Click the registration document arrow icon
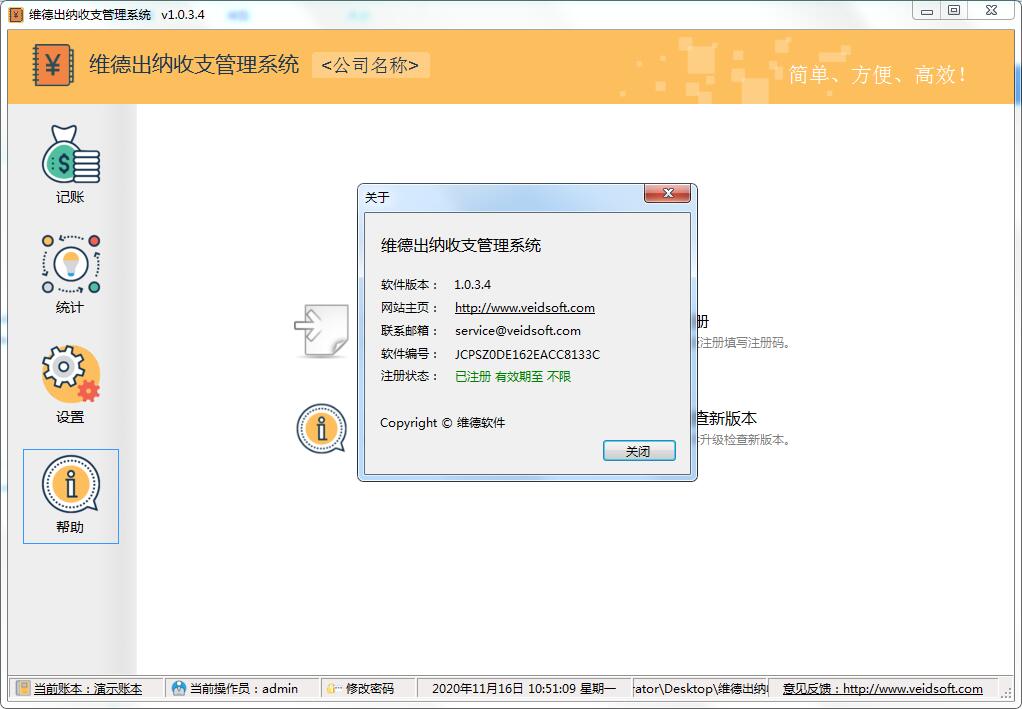 [x=322, y=330]
